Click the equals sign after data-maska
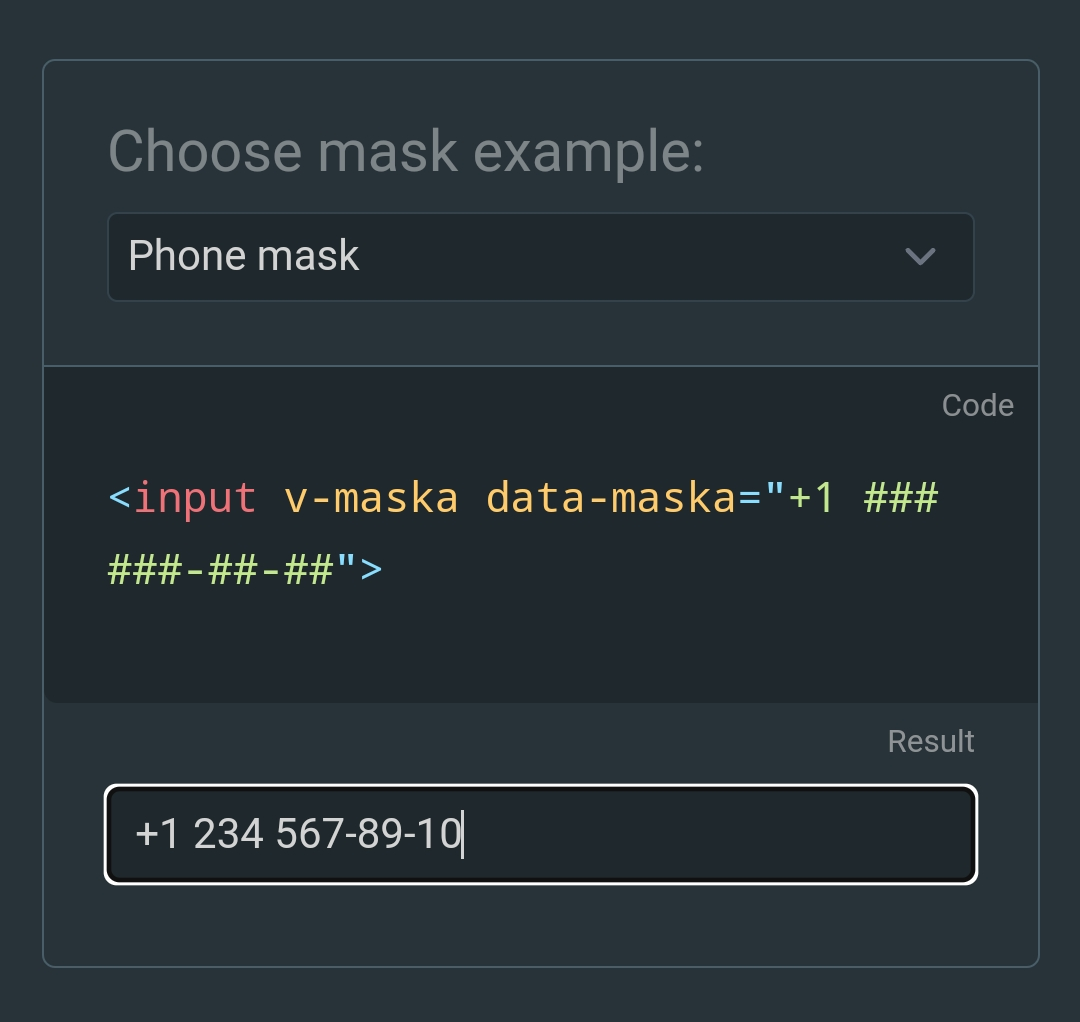Viewport: 1080px width, 1022px height. pos(749,498)
